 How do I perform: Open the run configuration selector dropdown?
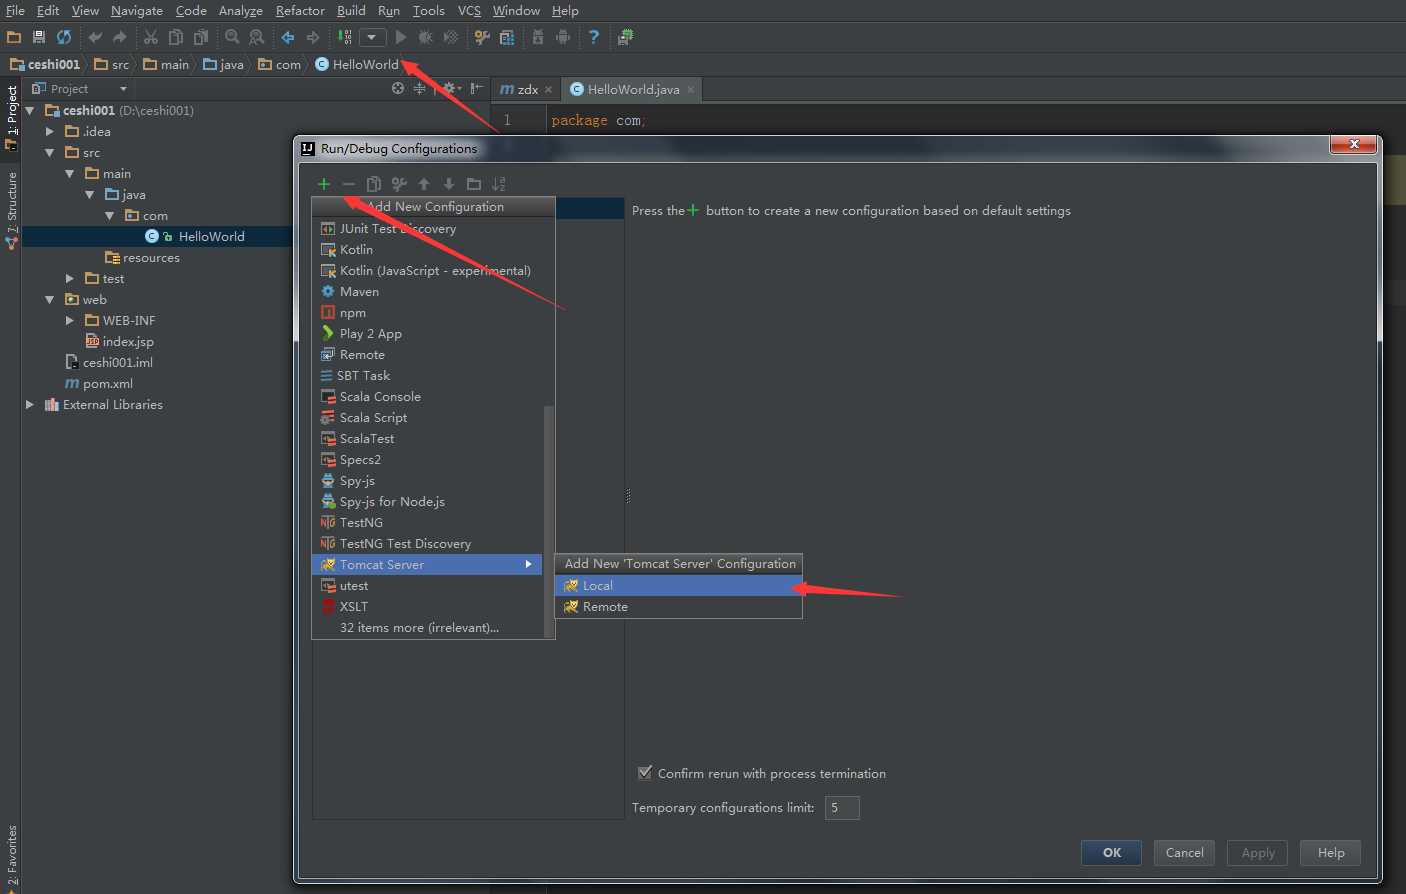pos(372,37)
